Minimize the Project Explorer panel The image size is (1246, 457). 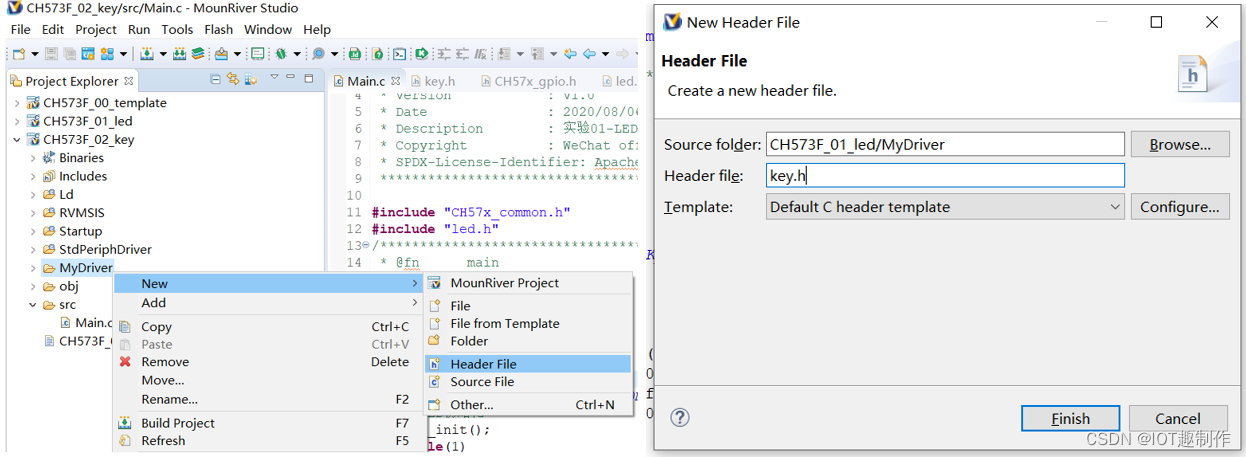coord(291,77)
